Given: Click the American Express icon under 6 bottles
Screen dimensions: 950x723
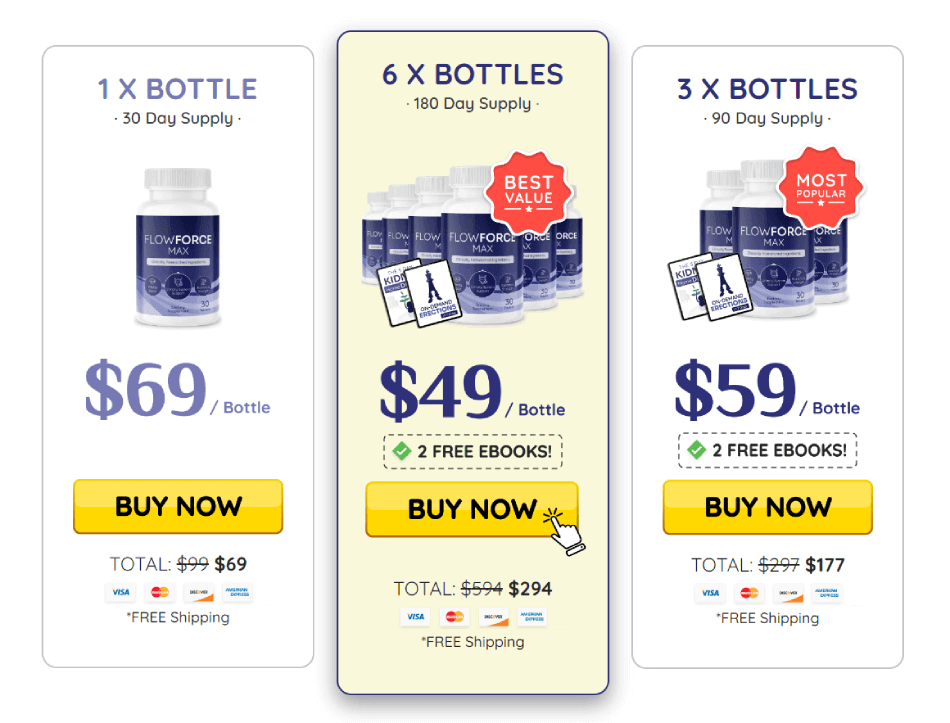Looking at the screenshot, I should pos(532,616).
